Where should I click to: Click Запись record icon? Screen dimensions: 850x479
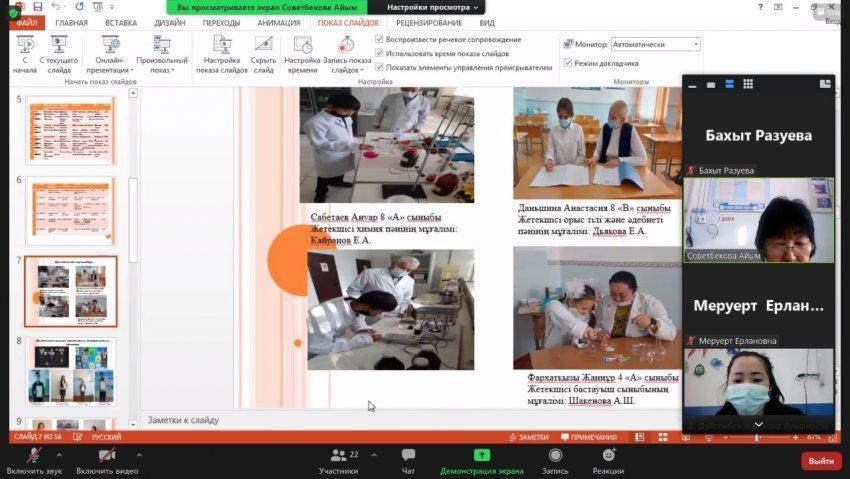coord(555,455)
